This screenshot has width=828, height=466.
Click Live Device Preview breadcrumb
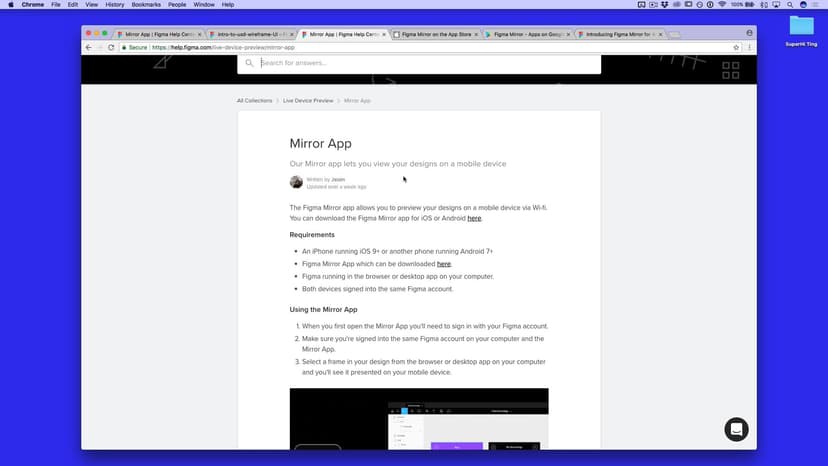[x=308, y=101]
